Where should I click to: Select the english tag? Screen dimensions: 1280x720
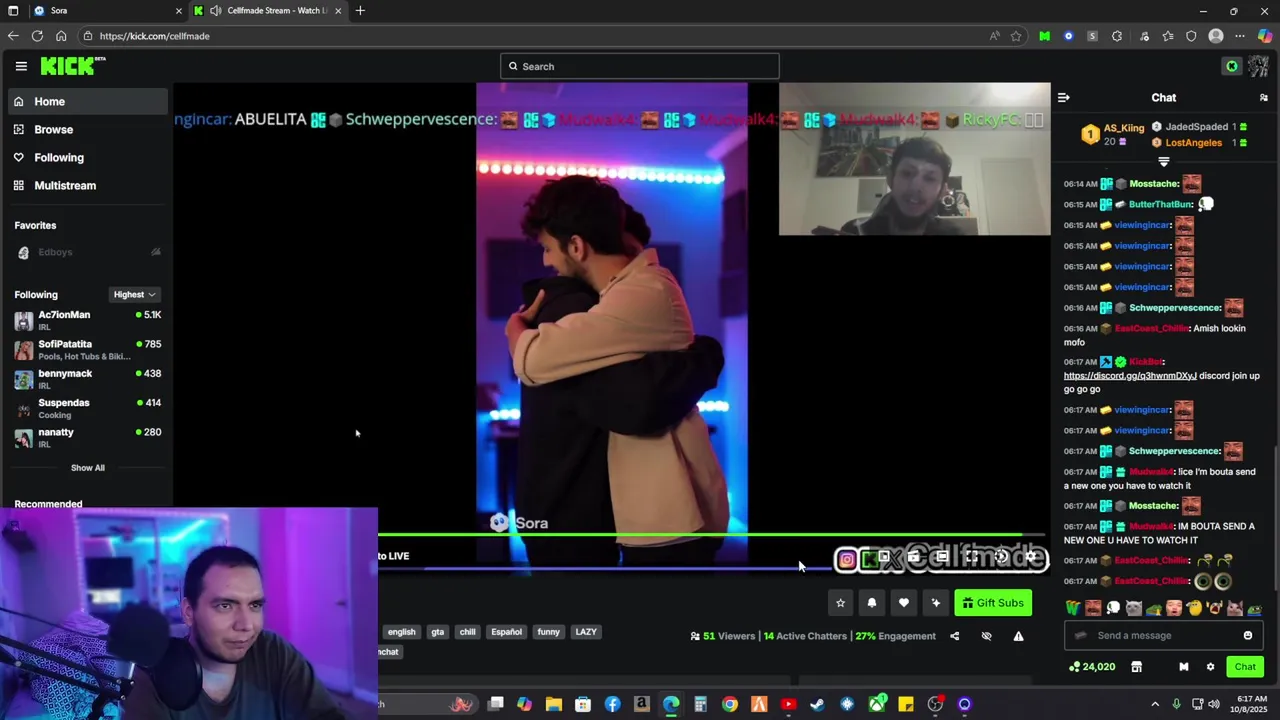tap(401, 632)
